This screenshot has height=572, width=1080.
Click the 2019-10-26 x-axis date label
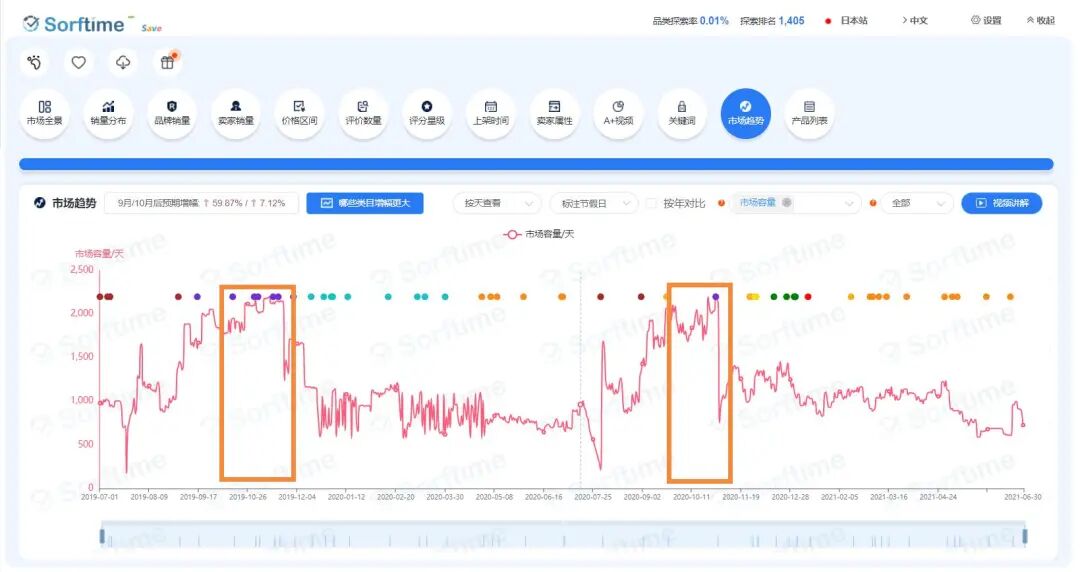click(247, 497)
